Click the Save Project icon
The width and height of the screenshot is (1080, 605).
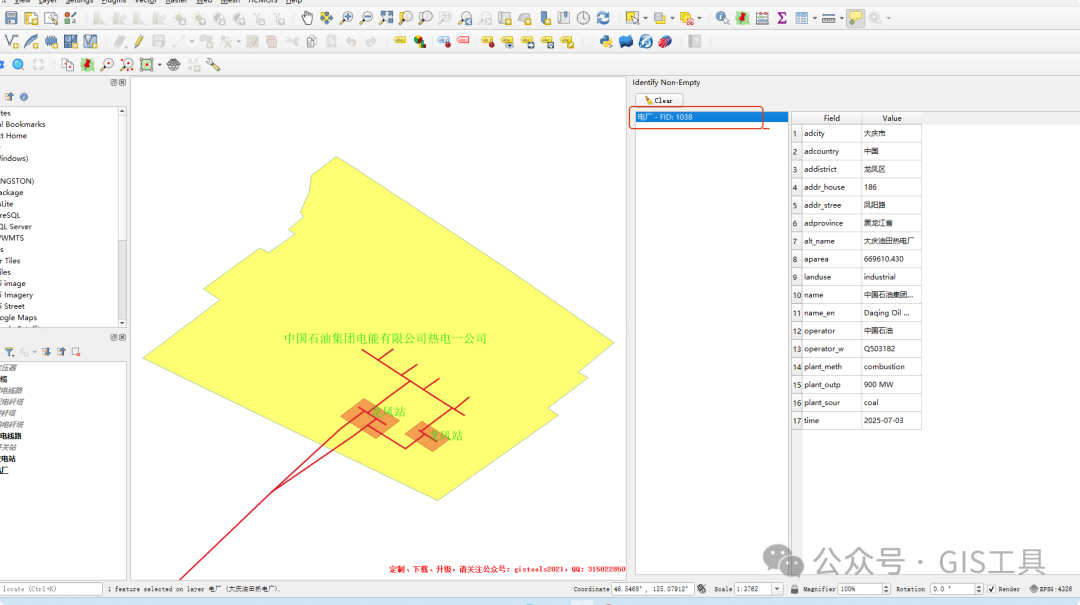click(11, 19)
